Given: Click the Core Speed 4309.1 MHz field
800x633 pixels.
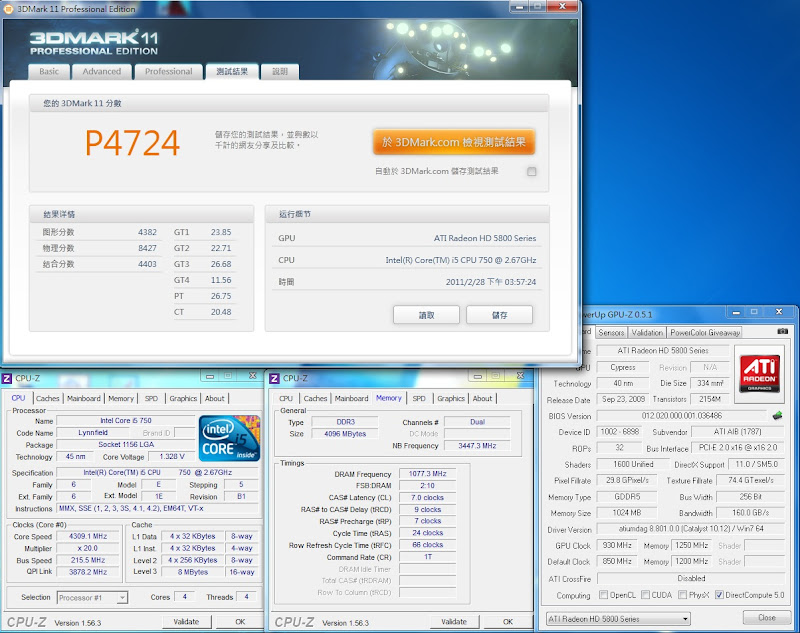Looking at the screenshot, I should pyautogui.click(x=88, y=537).
